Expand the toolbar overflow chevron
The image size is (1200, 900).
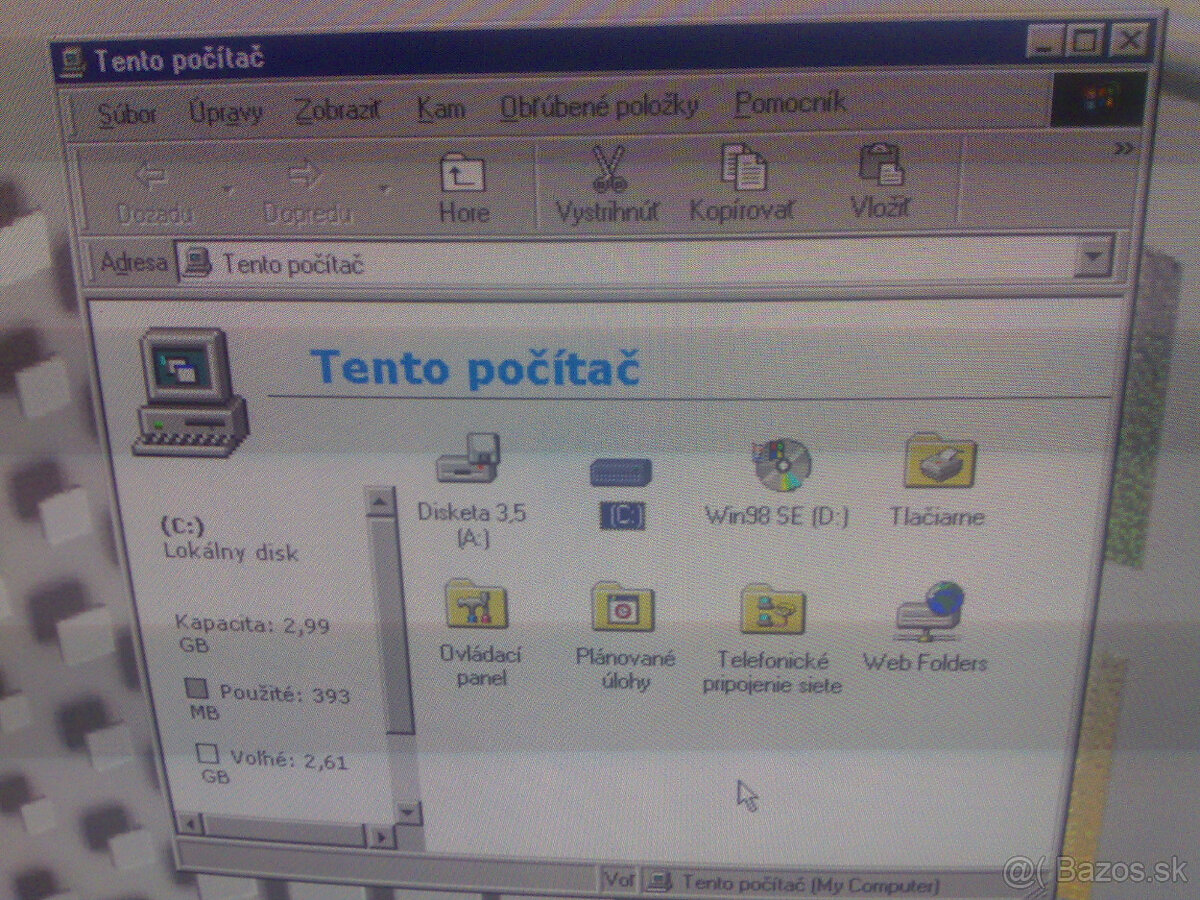1120,146
